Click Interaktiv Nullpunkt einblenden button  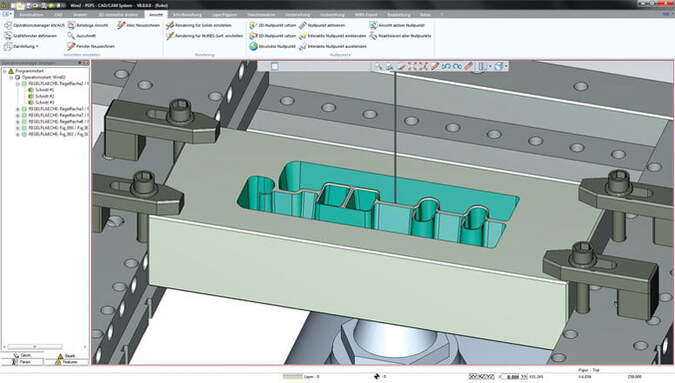[333, 36]
